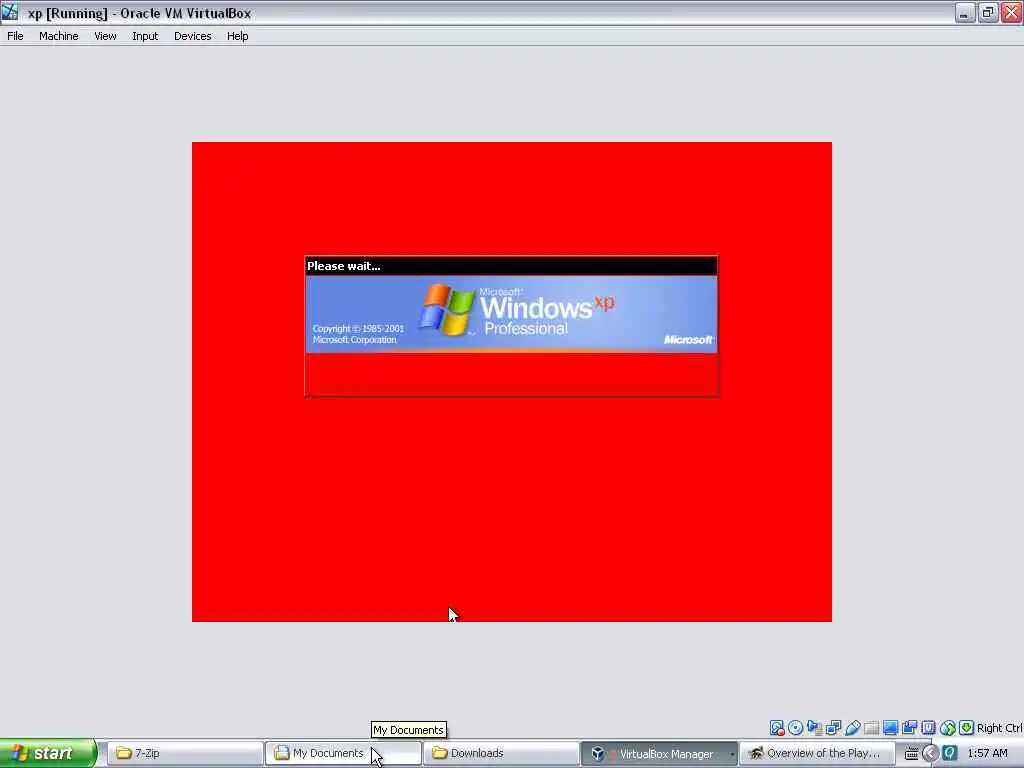
Task: Click the shared folders status icon
Action: click(871, 728)
